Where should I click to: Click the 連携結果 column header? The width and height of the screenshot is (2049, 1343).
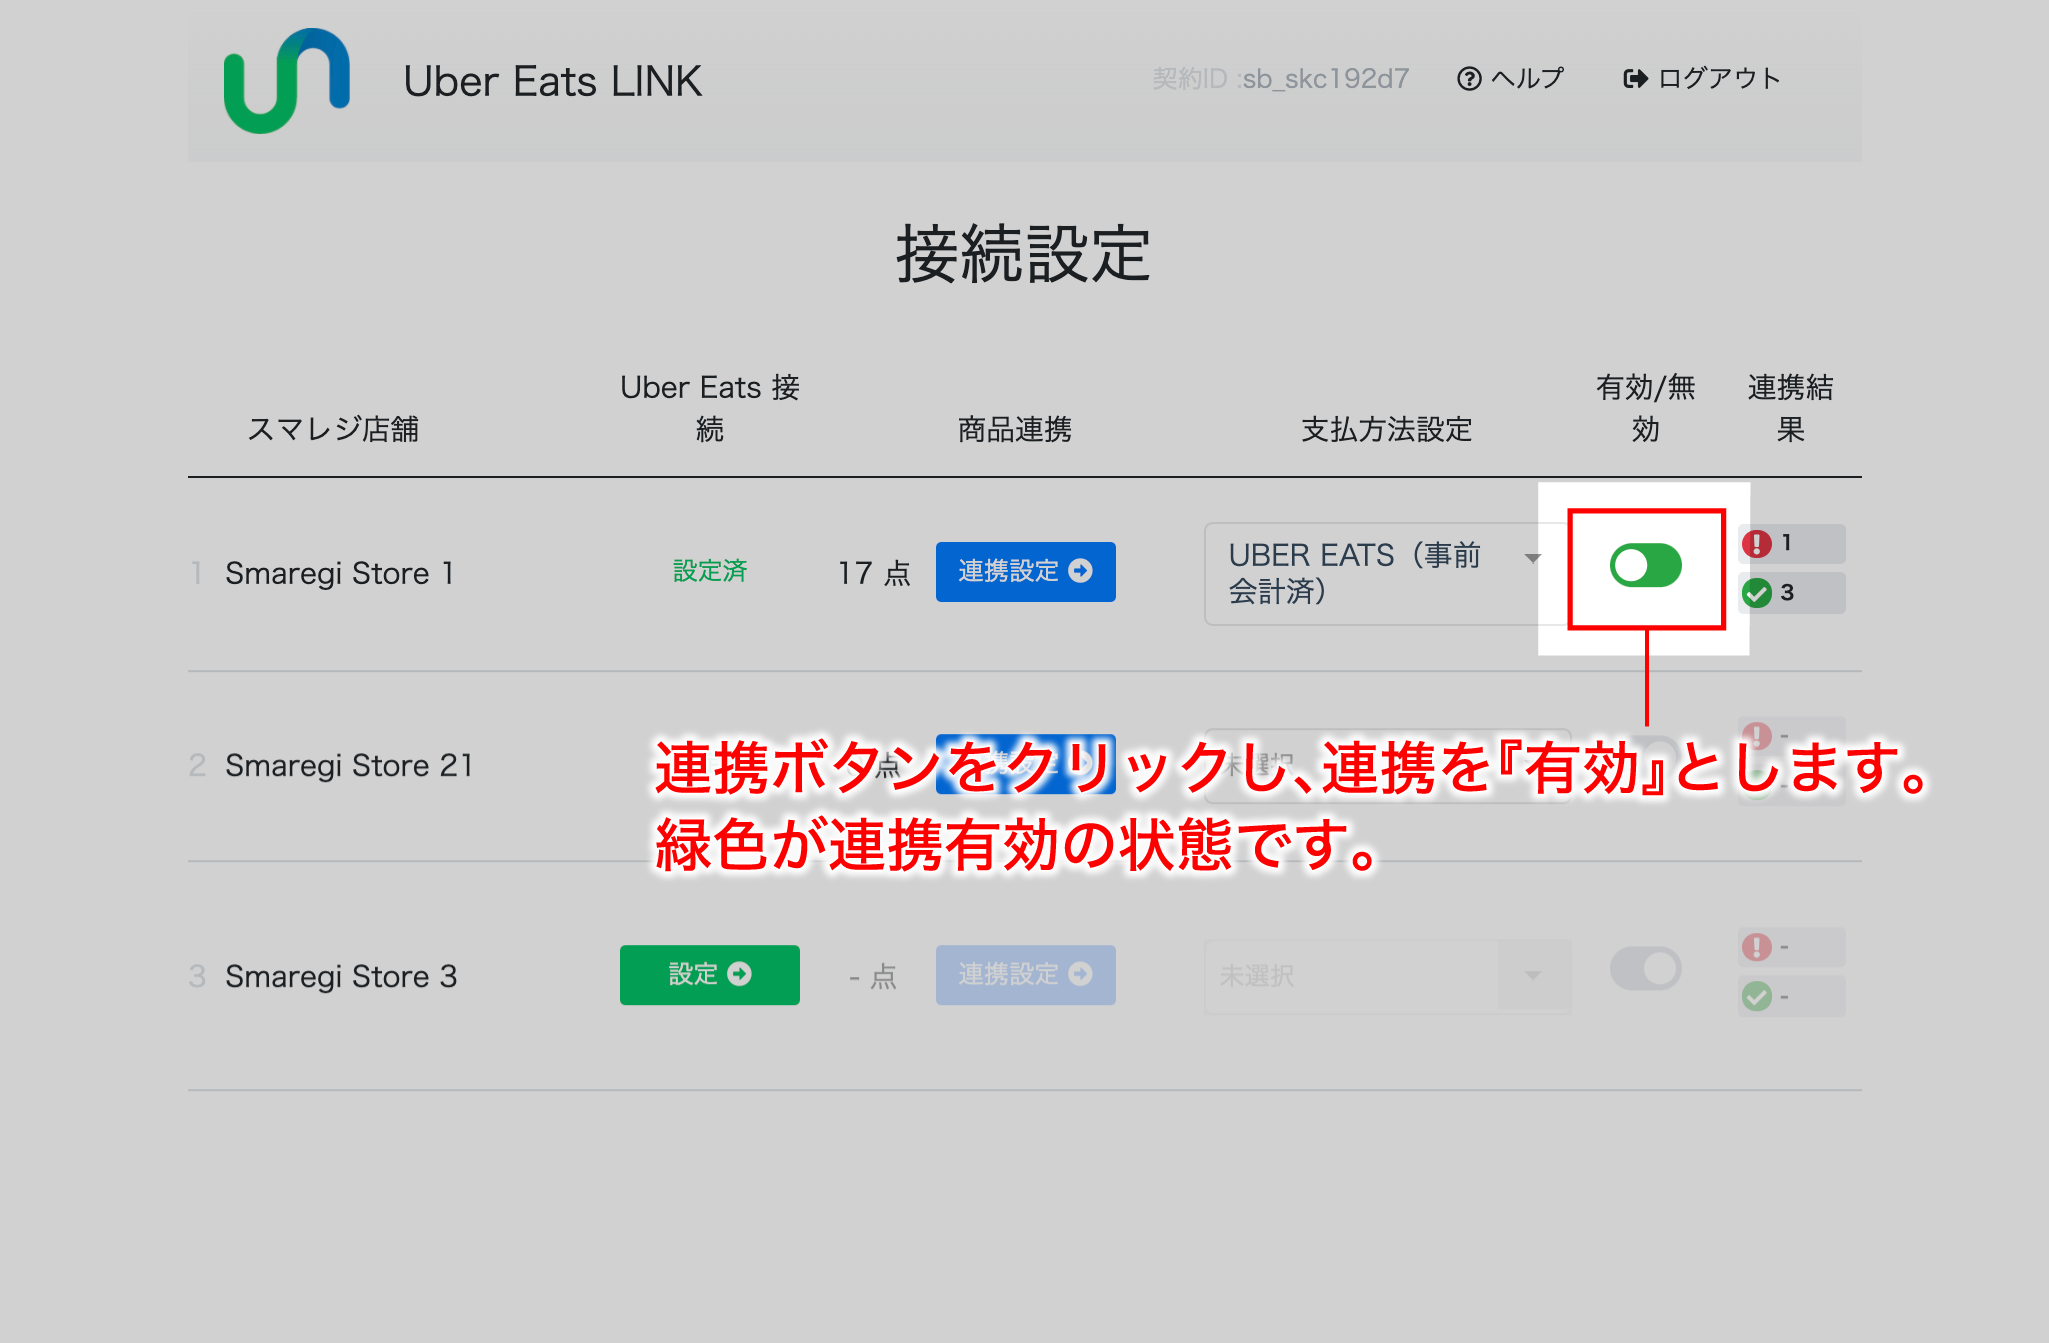point(1790,408)
